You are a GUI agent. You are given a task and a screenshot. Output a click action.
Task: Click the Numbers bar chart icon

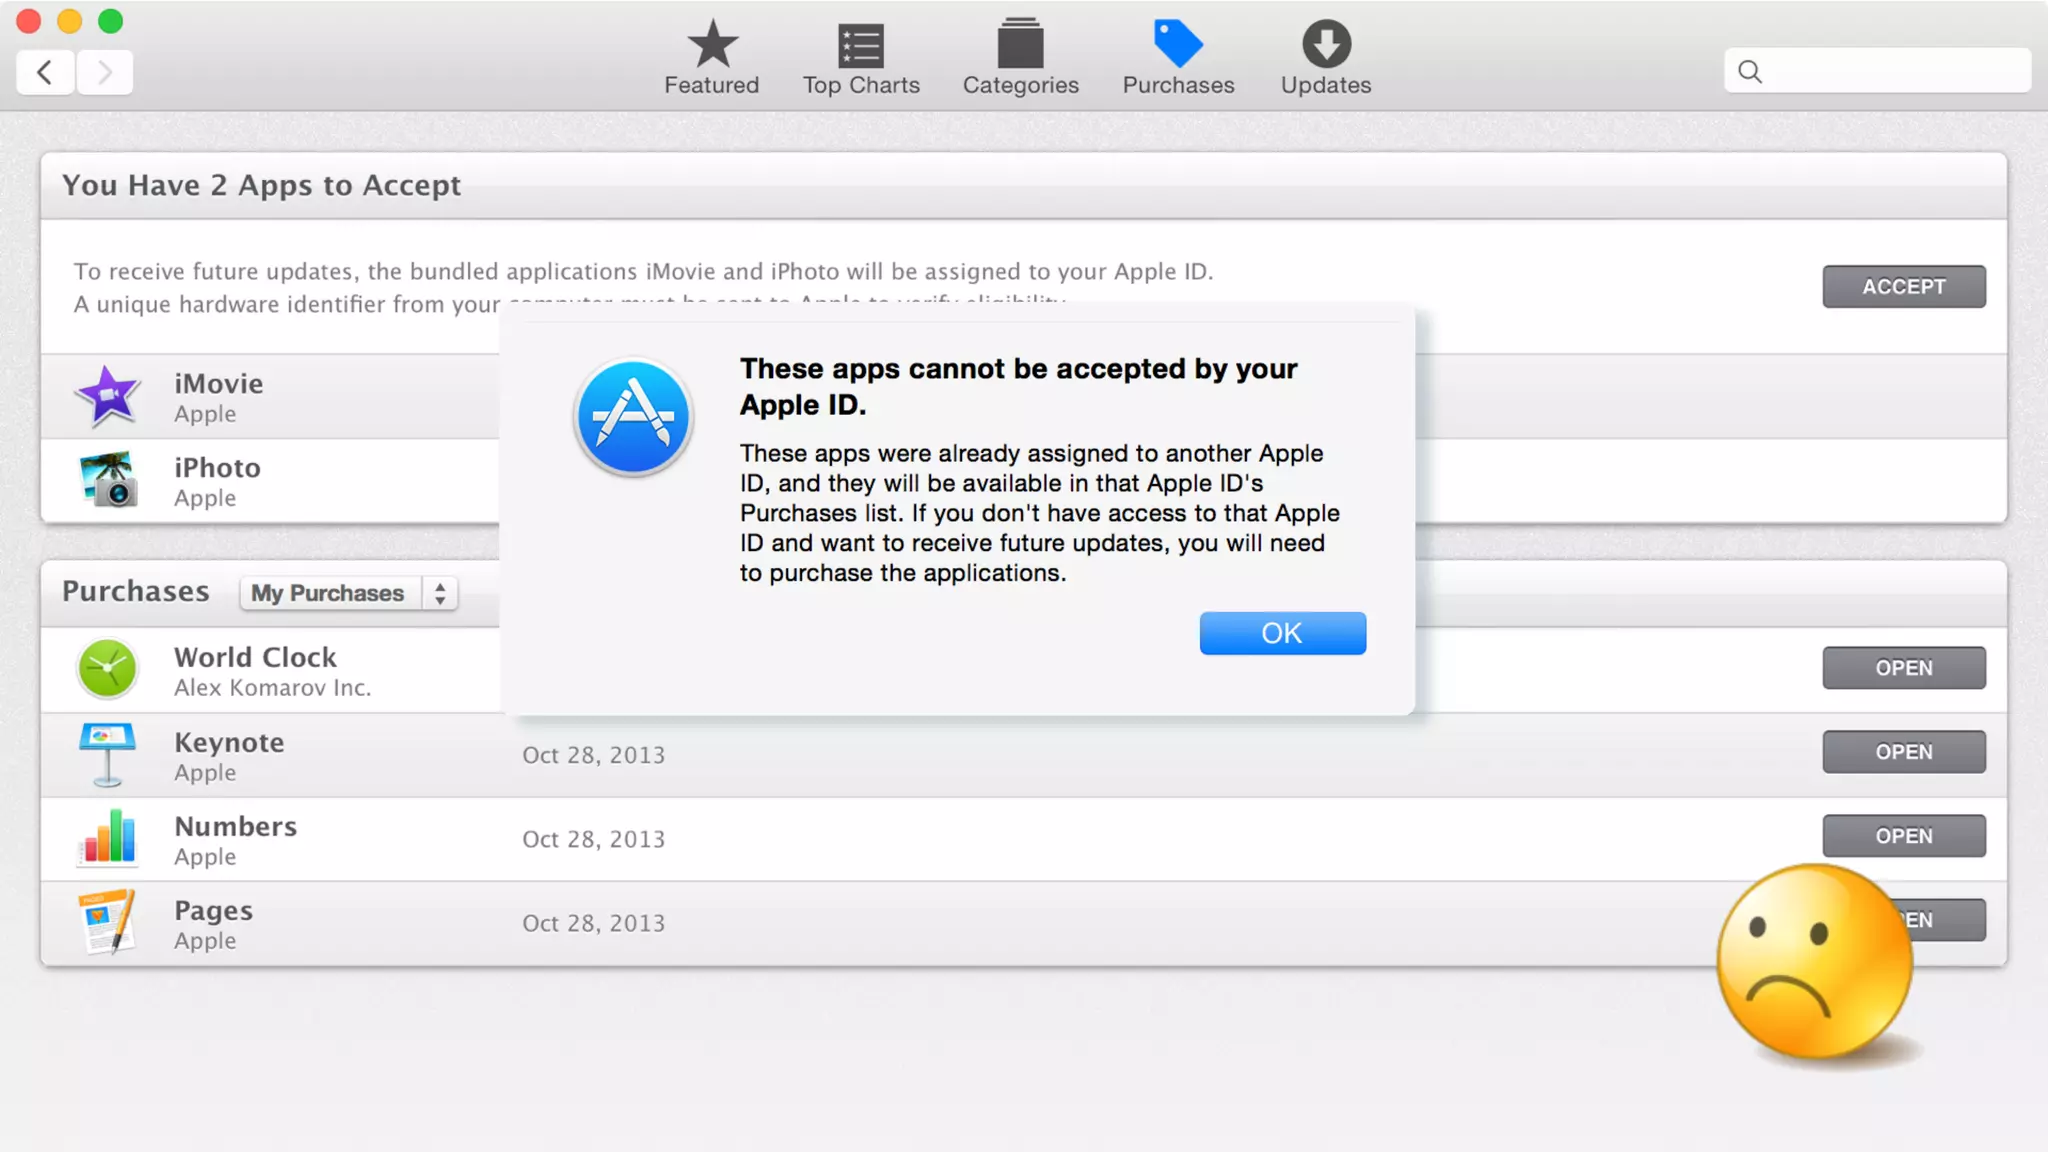(107, 838)
